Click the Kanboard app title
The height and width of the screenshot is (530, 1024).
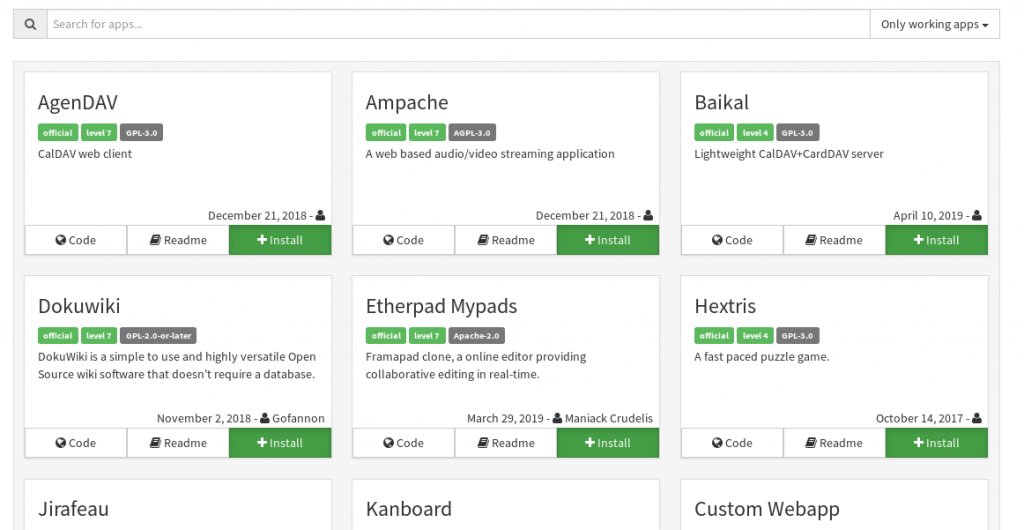click(409, 509)
